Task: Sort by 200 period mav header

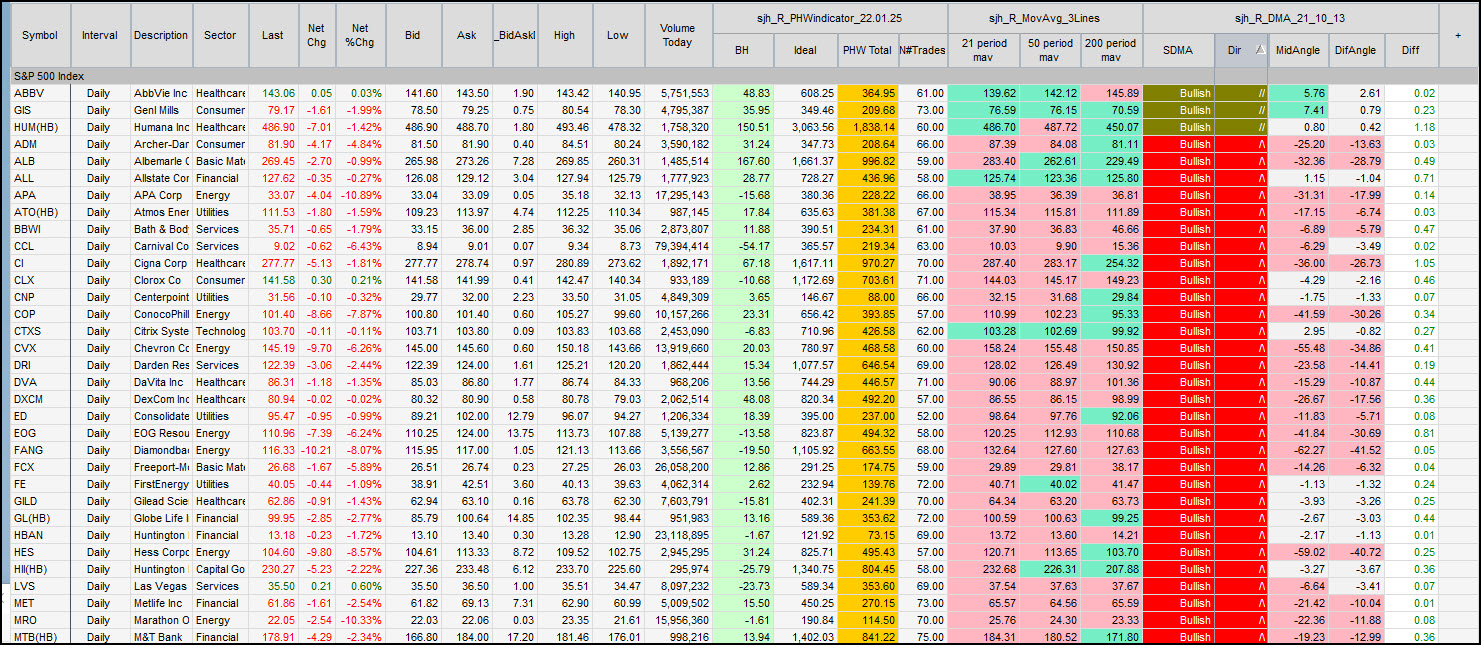Action: 1110,49
